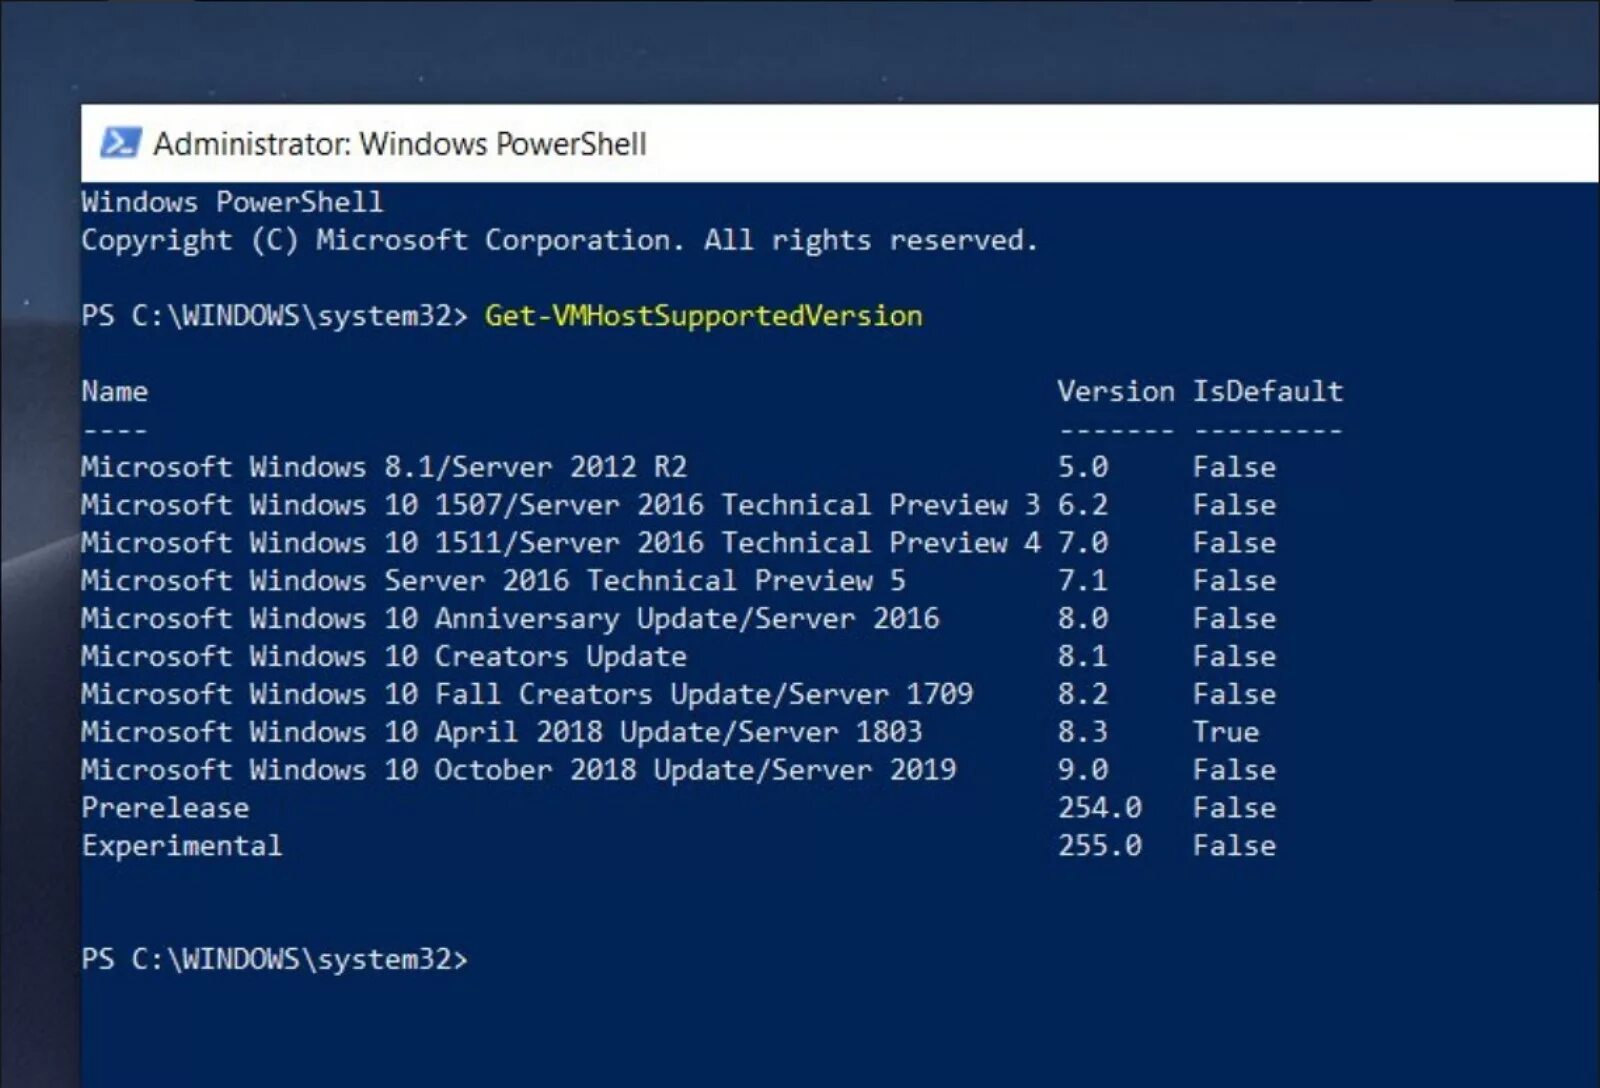Click the bottom 'PS C:\WINDOWS\system32>' prompt
This screenshot has width=1600, height=1088.
click(x=274, y=960)
